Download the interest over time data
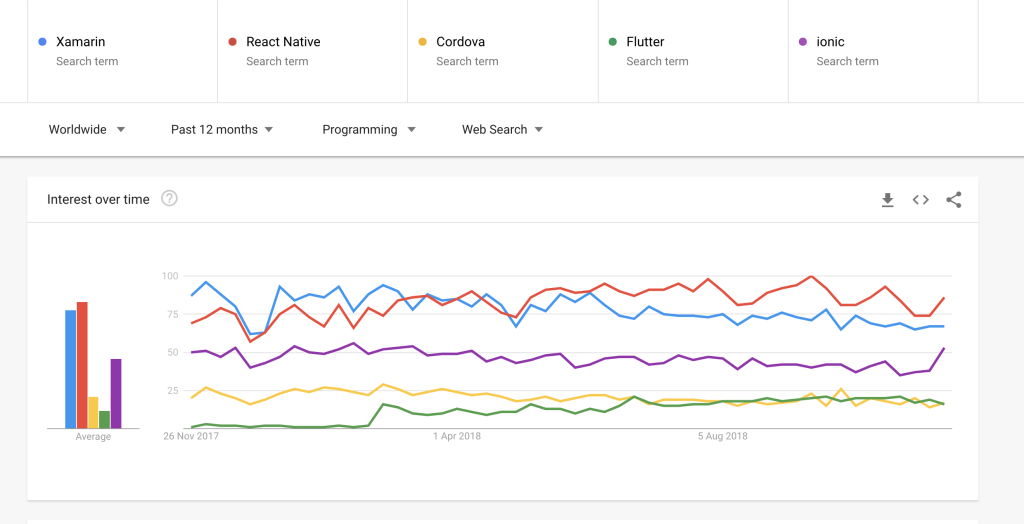The image size is (1024, 524). (x=887, y=200)
